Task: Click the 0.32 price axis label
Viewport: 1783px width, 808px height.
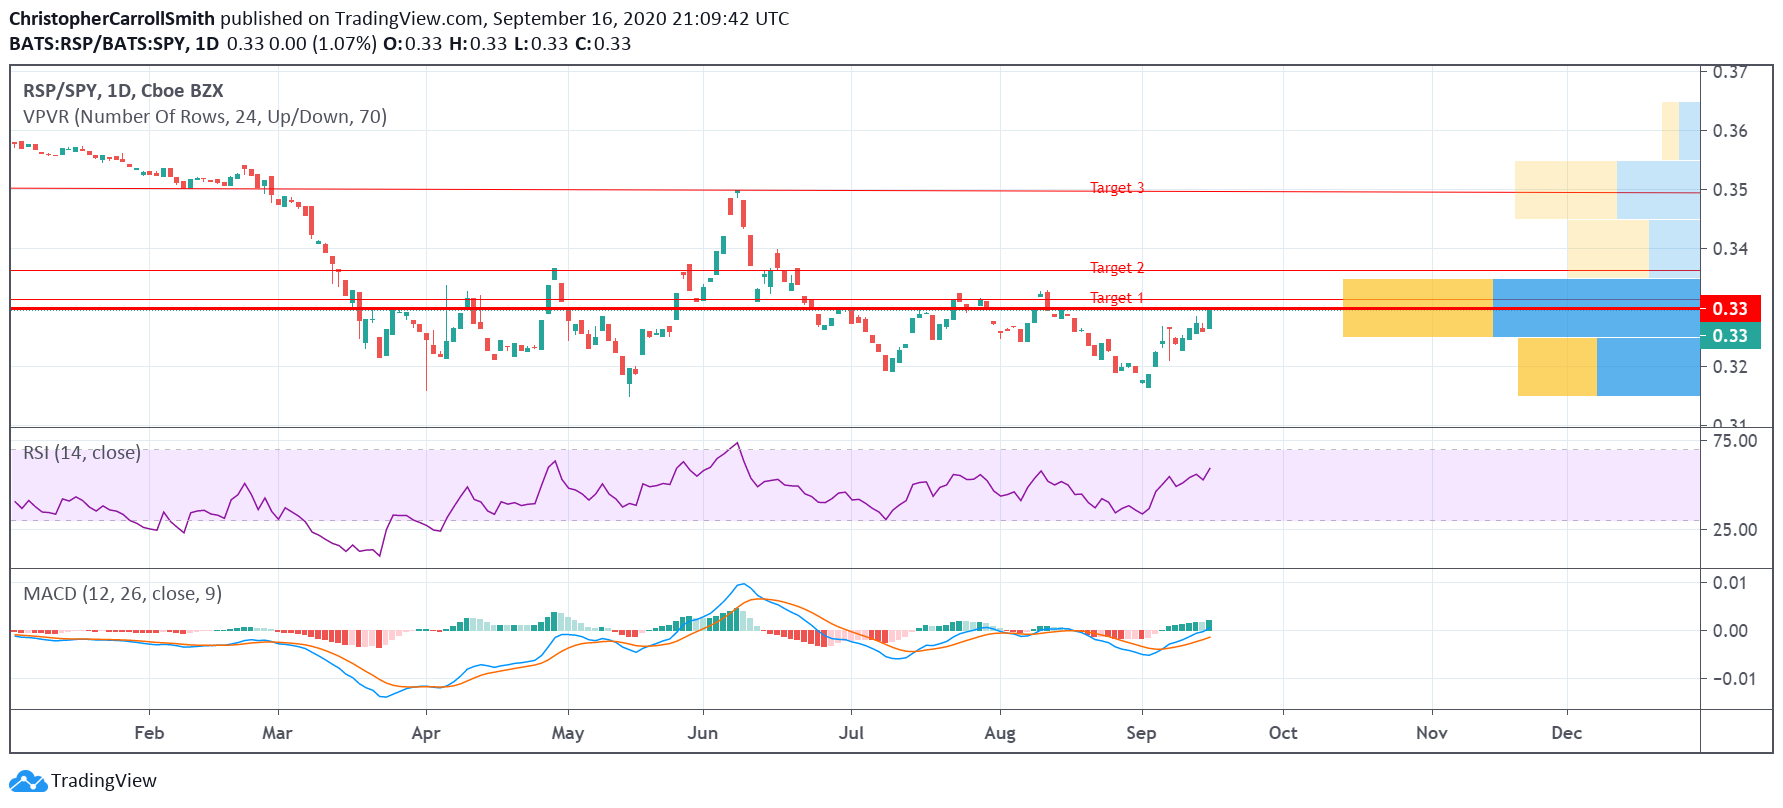Action: pyautogui.click(x=1730, y=367)
